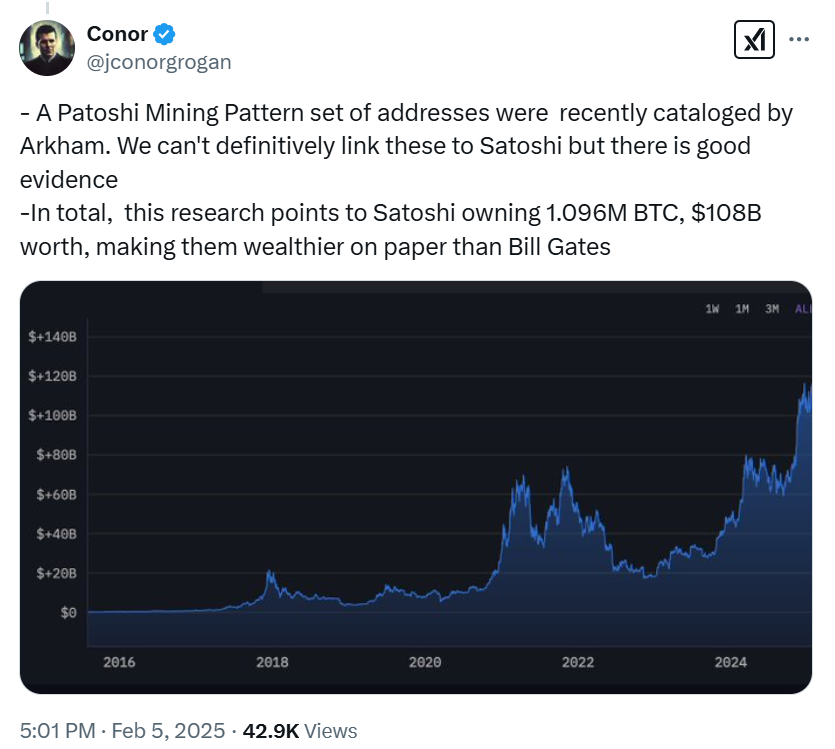Click the blue verified badge

pyautogui.click(x=165, y=34)
